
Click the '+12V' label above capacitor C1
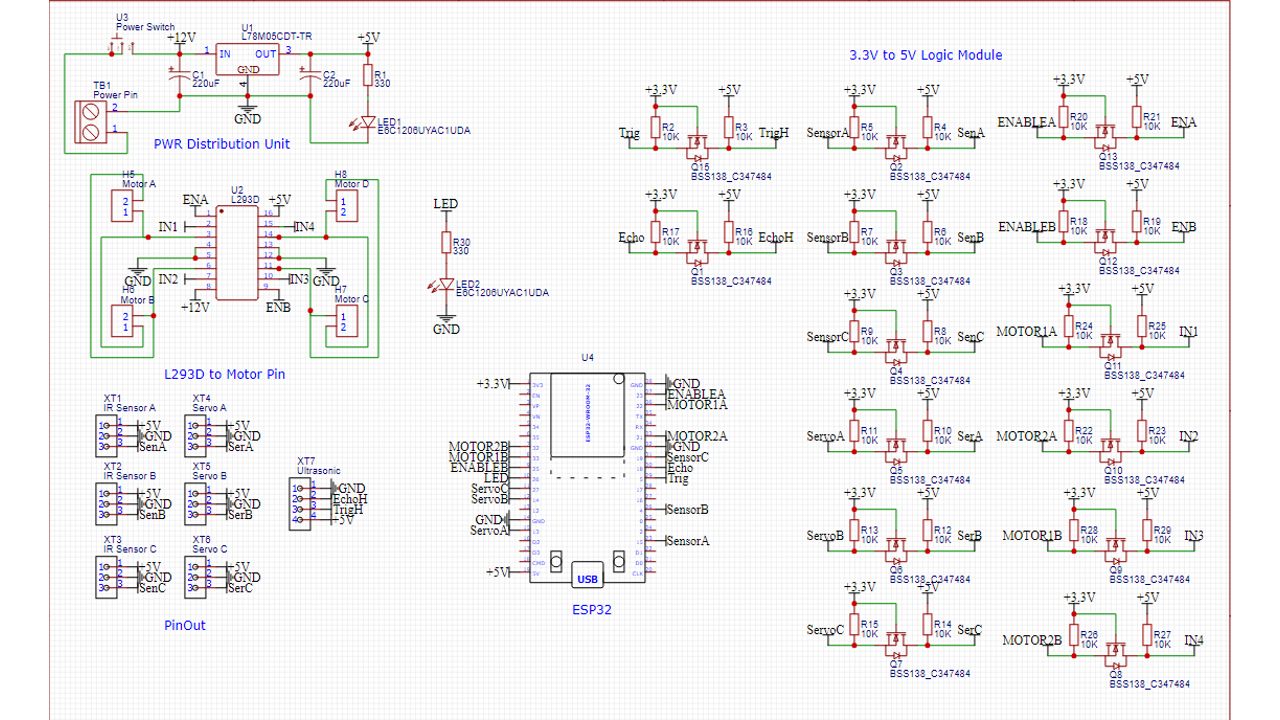(181, 38)
